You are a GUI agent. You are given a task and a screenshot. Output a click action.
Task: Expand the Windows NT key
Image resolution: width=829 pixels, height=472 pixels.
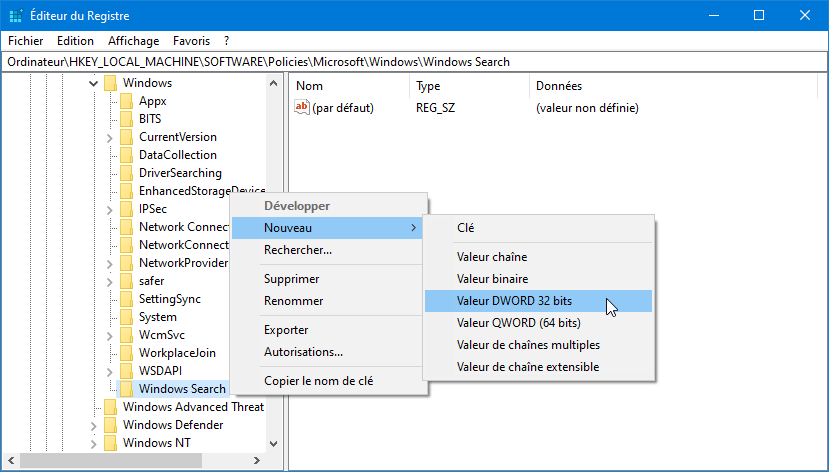pos(94,443)
